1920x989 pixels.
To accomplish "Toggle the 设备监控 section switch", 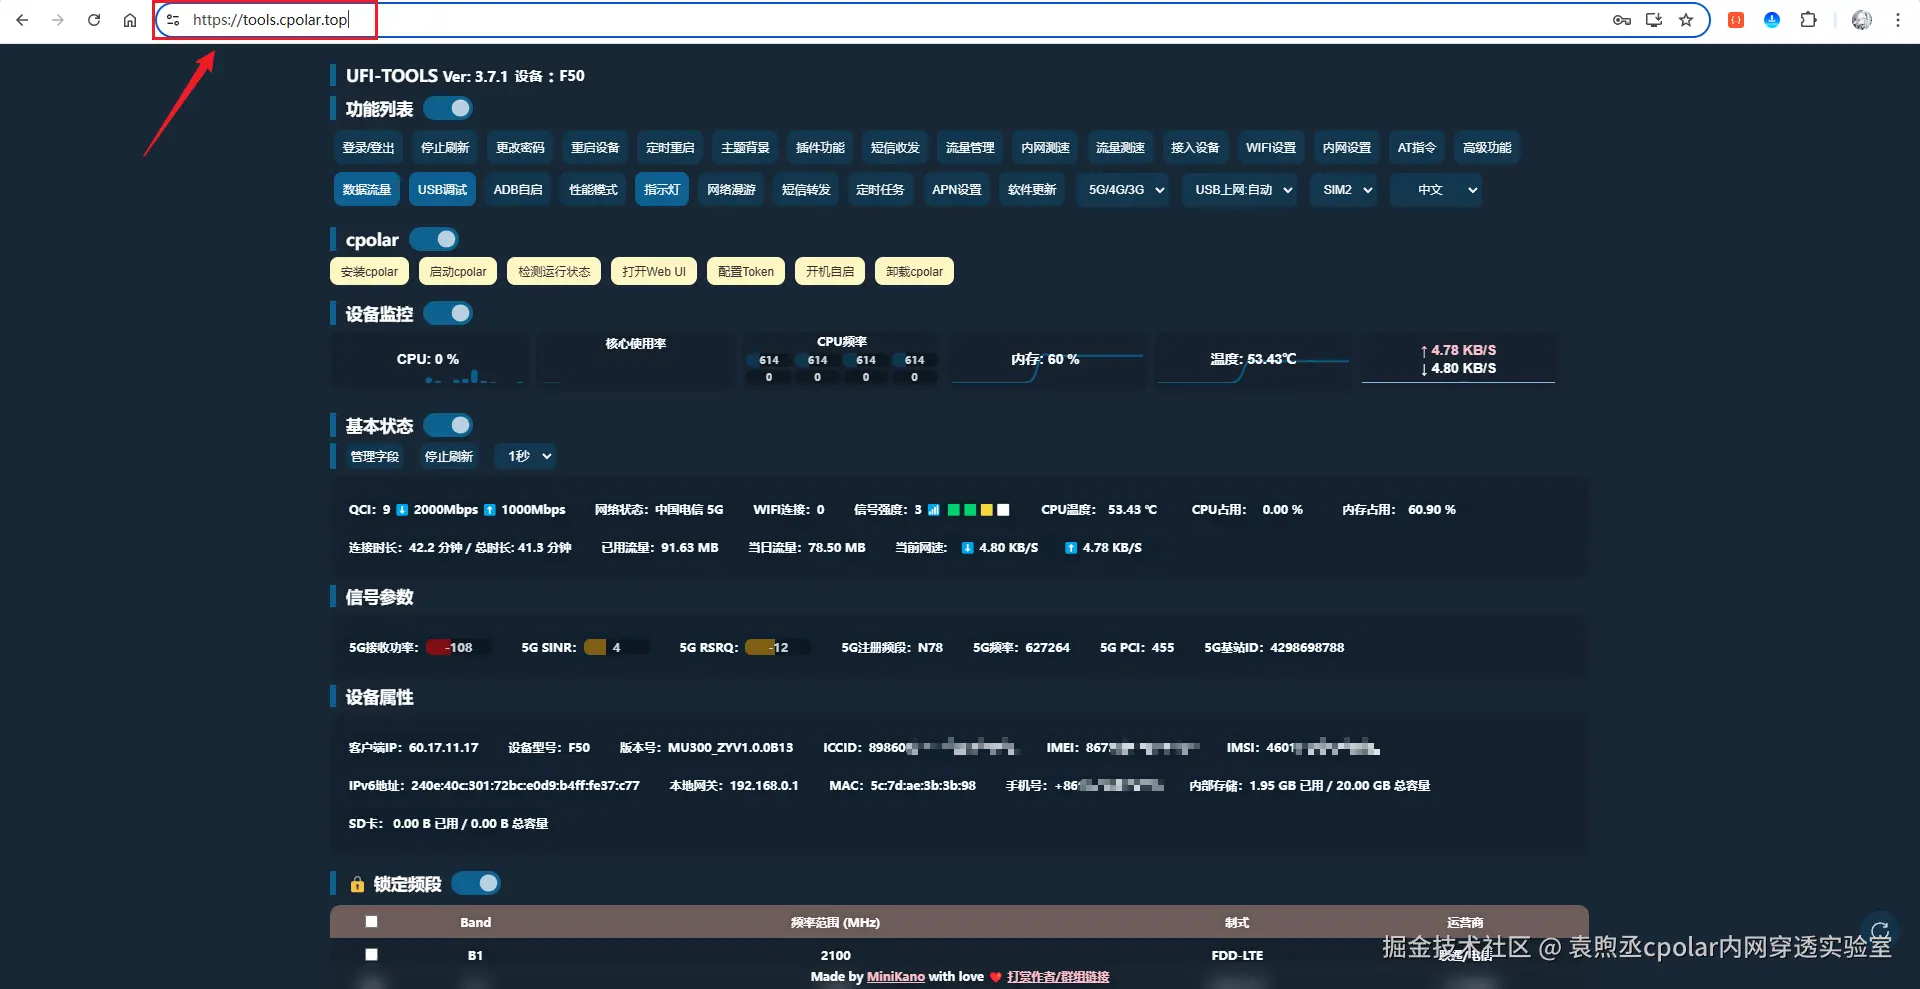I will click(448, 313).
